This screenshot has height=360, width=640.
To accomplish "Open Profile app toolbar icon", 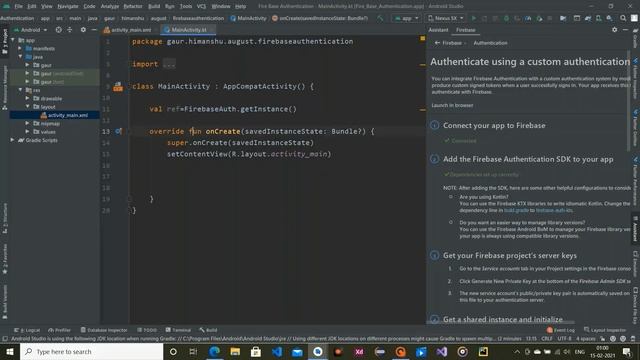I will tap(528, 18).
